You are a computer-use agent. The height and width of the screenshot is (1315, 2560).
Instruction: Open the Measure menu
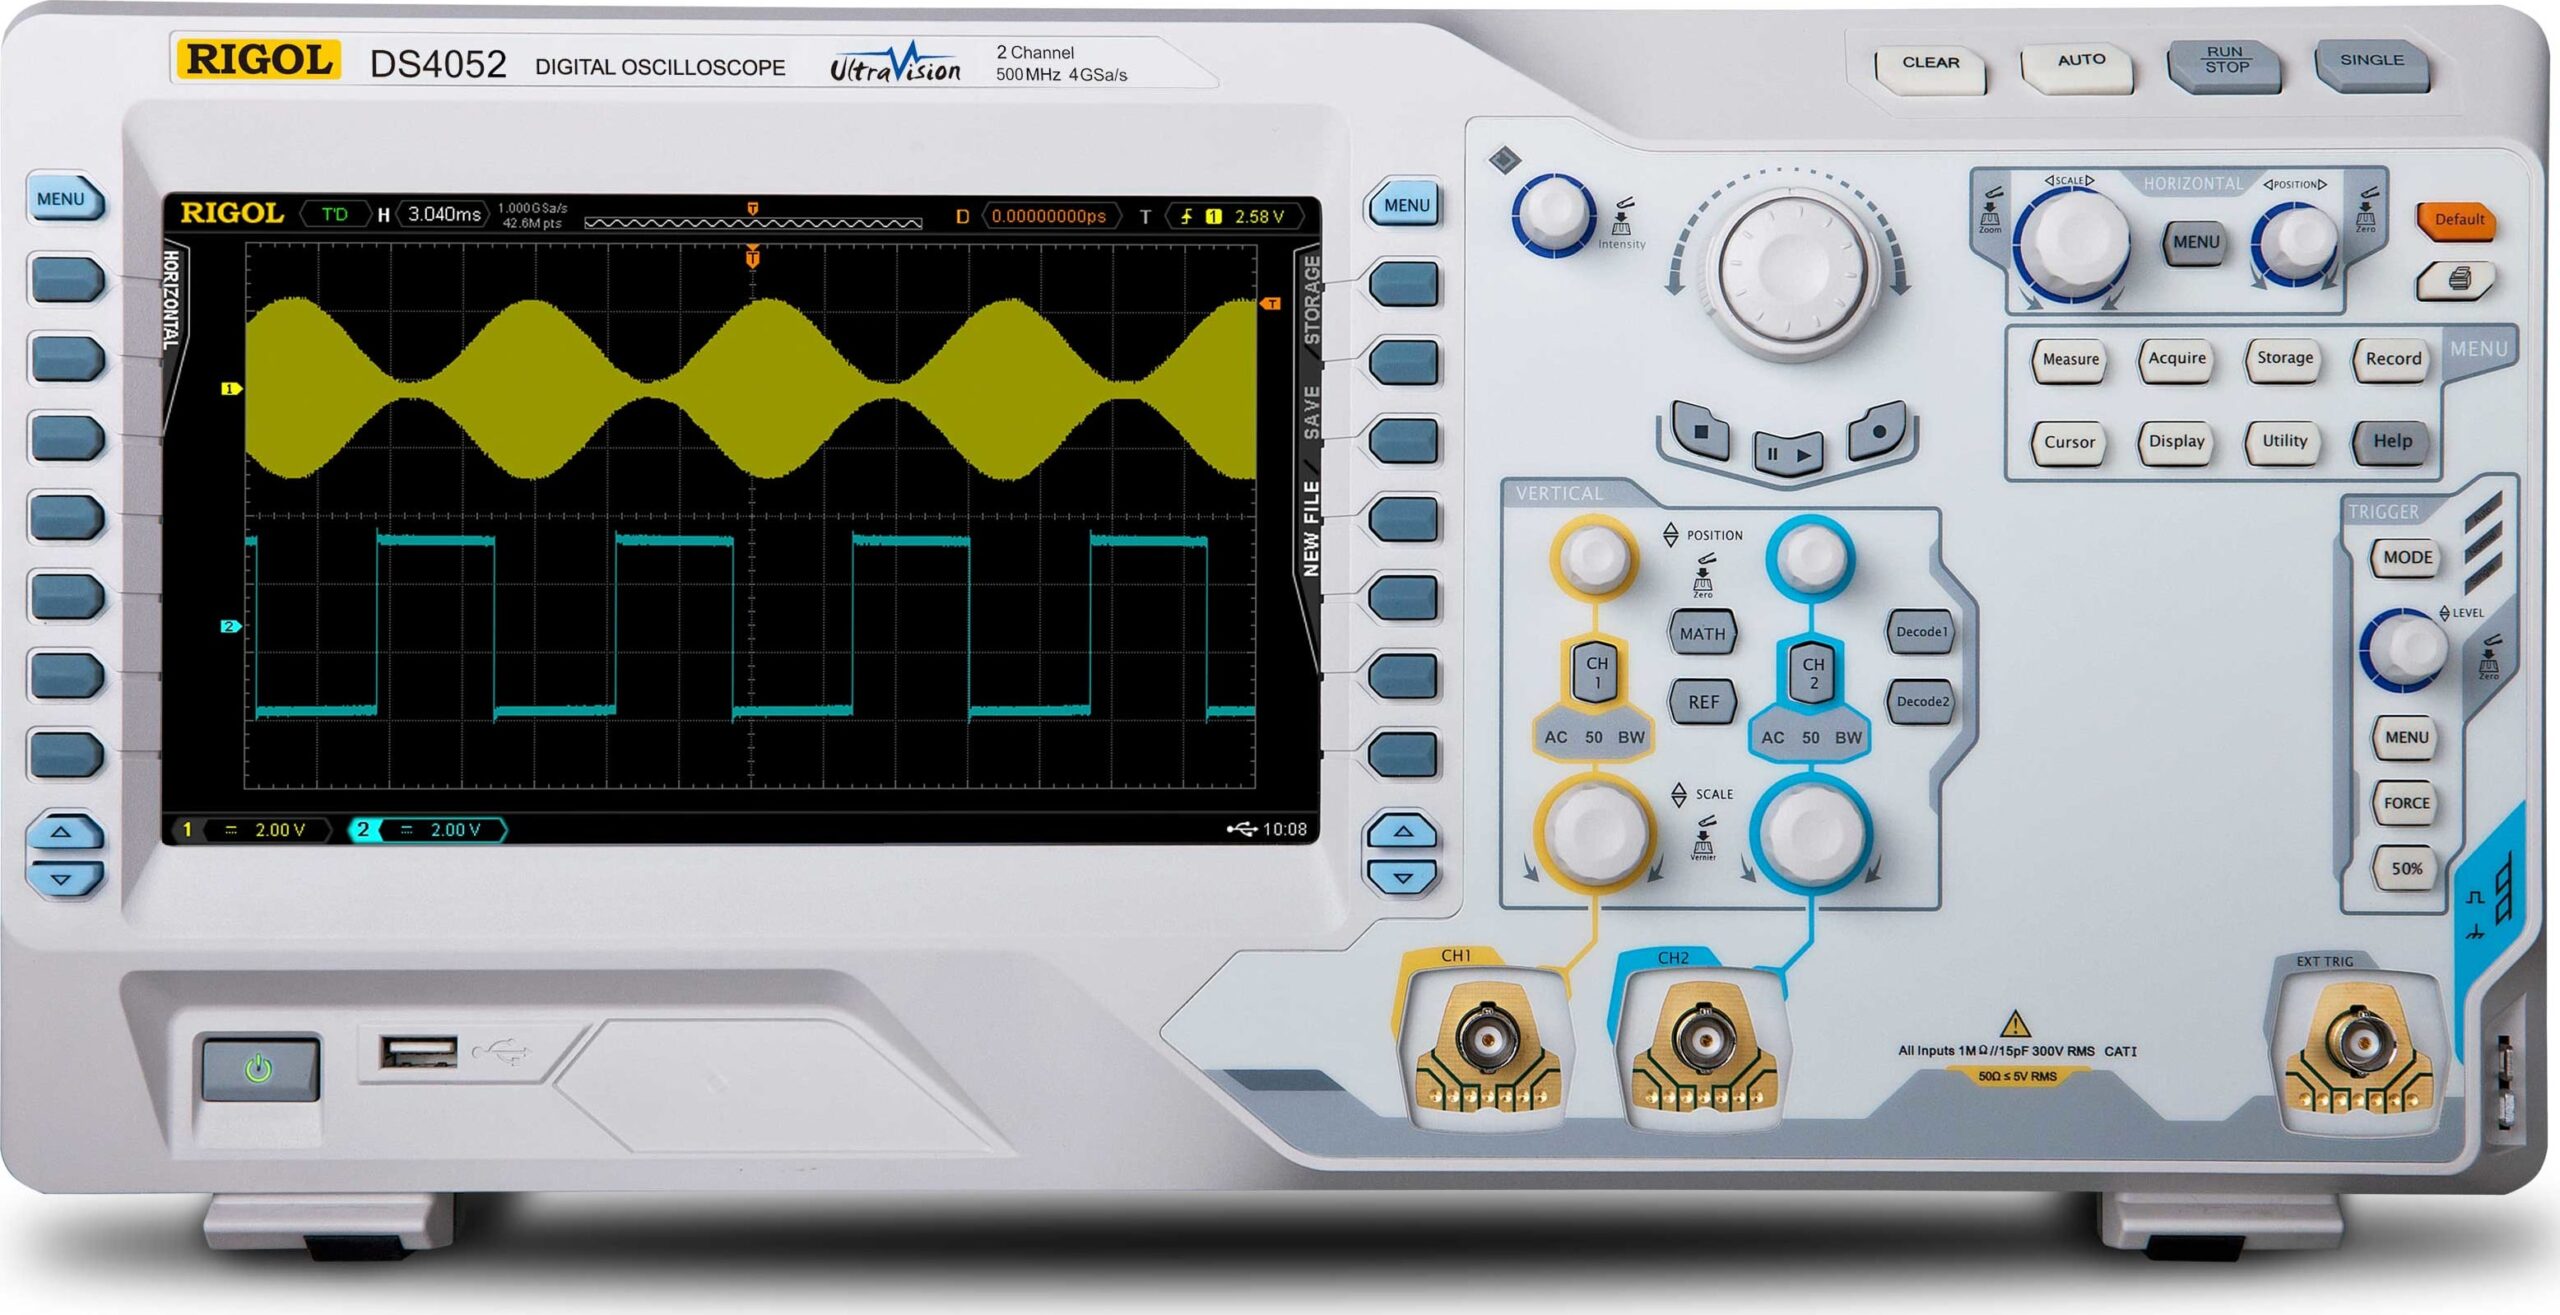(x=2070, y=360)
